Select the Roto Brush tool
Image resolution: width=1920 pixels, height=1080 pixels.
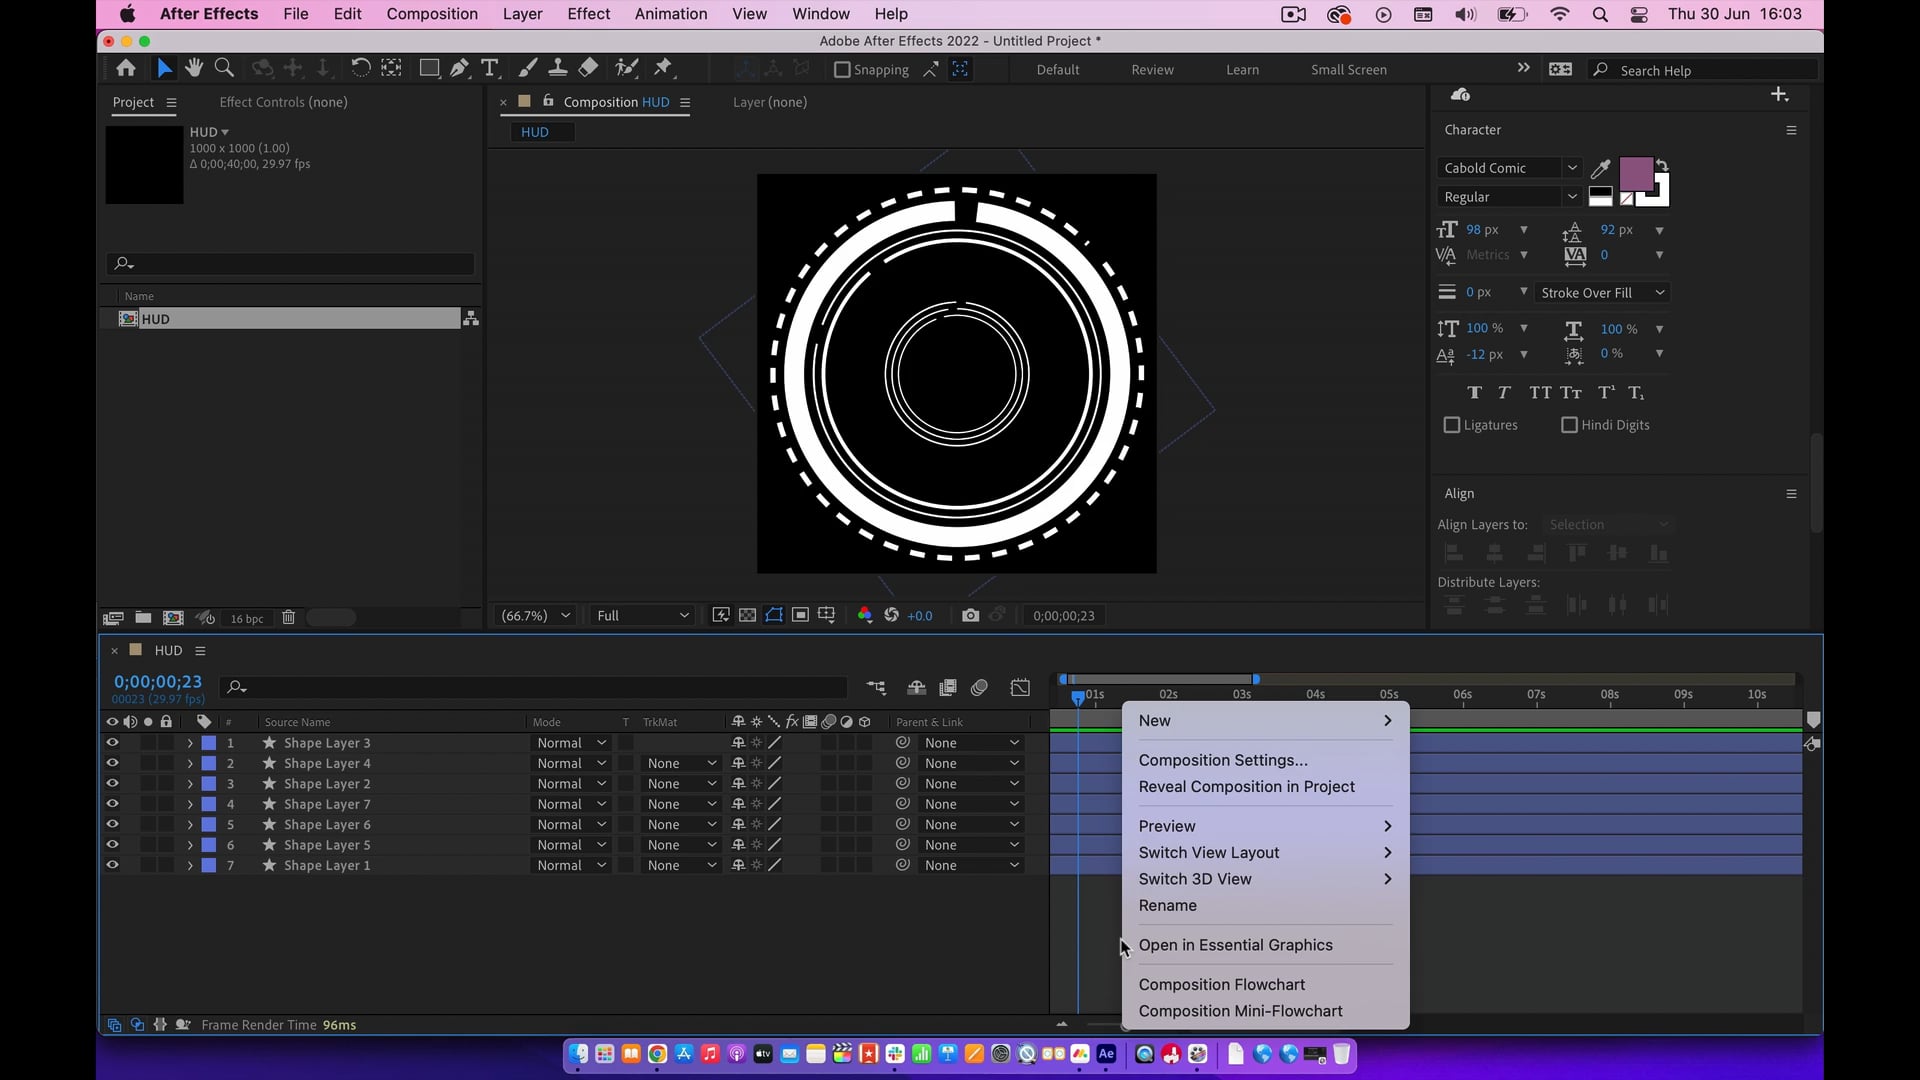coord(627,68)
